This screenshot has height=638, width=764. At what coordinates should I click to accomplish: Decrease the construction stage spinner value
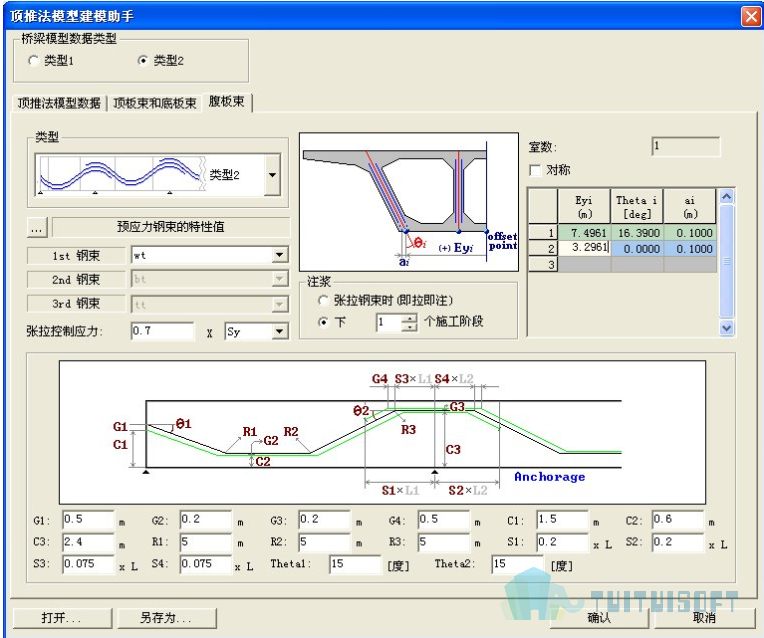410,327
